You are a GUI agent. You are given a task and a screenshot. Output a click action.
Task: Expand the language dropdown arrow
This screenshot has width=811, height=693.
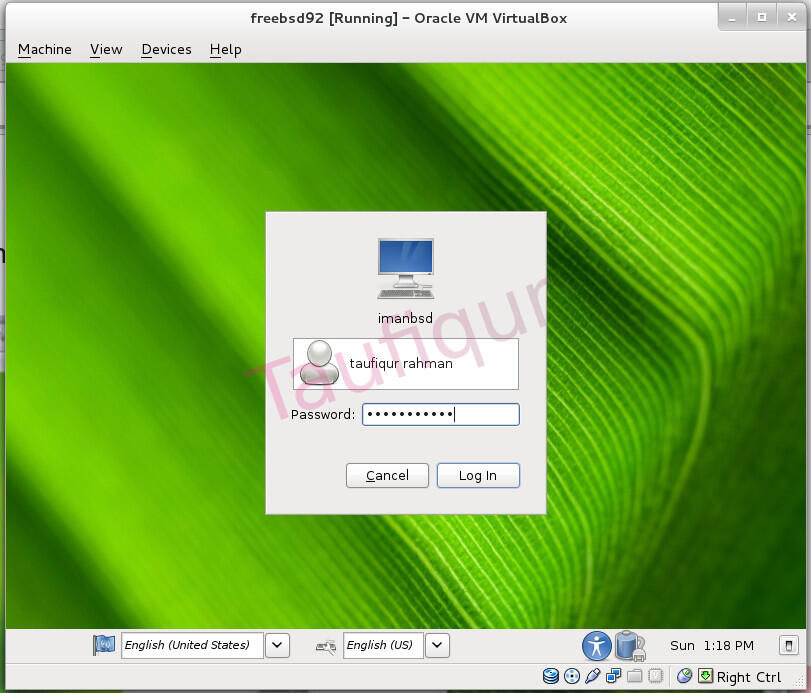pos(277,645)
